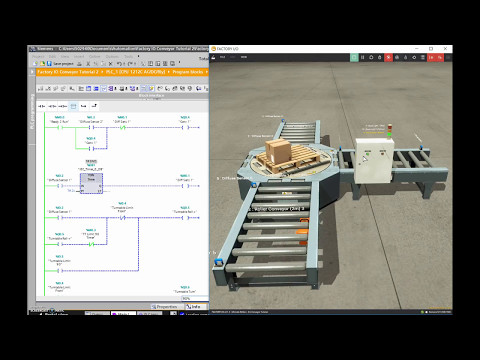Click the Insert network icon in editor toolbar

41,88
